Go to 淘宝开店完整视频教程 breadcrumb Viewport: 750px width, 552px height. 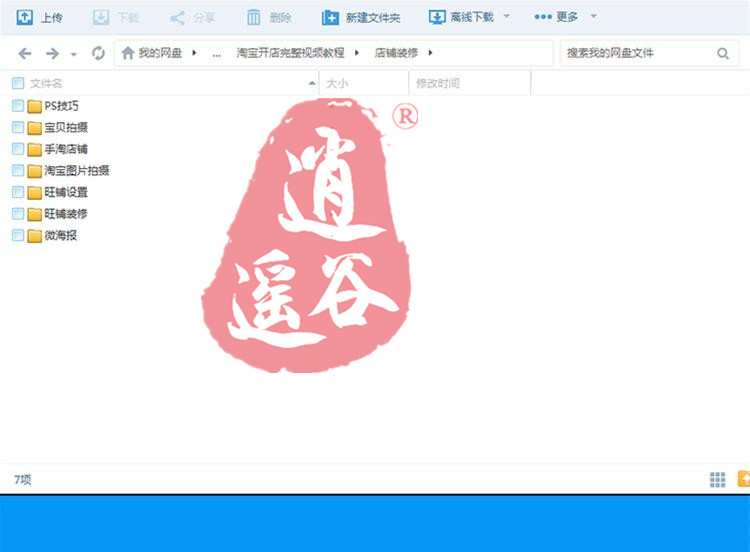click(290, 53)
